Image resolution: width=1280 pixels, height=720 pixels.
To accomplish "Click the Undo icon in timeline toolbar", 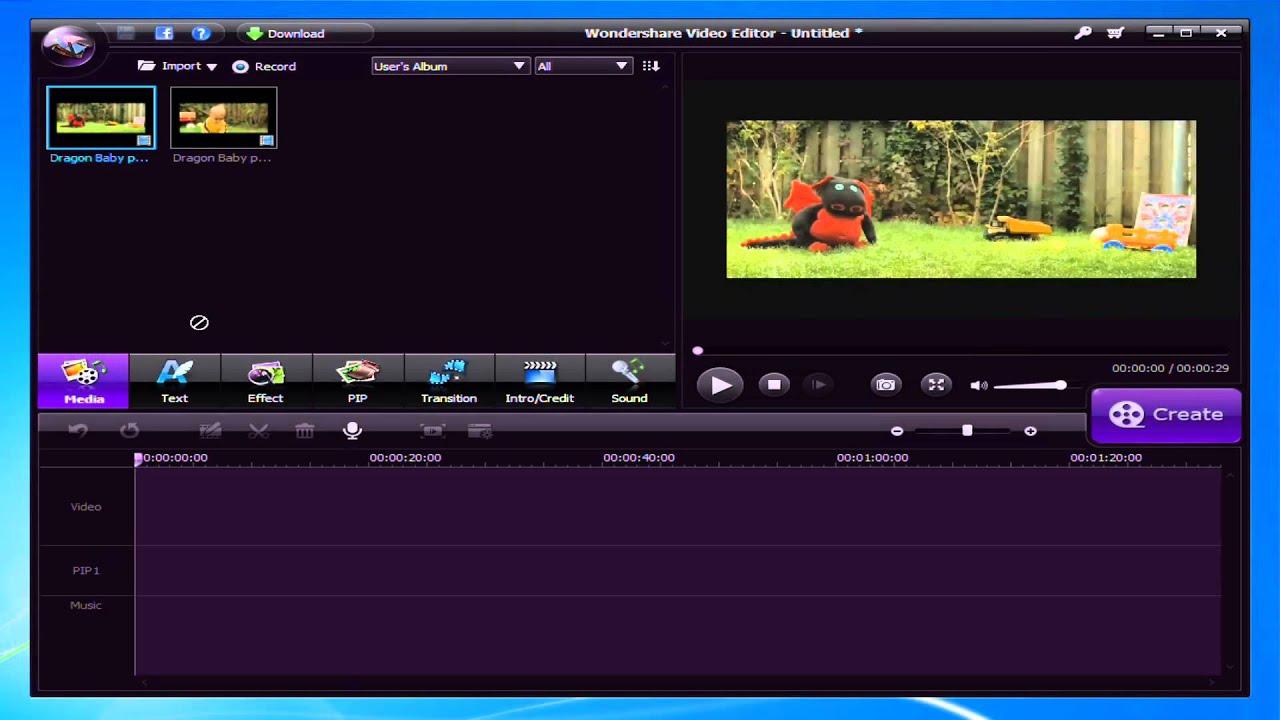I will [78, 431].
